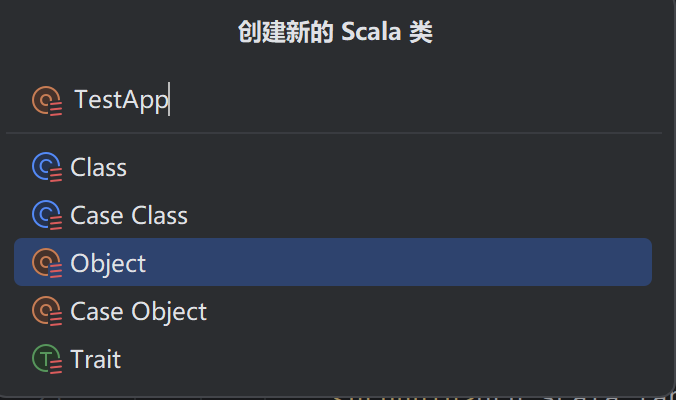Click the orange icon in the highlighted Object row
Screen dimensions: 676x400
pyautogui.click(x=47, y=263)
